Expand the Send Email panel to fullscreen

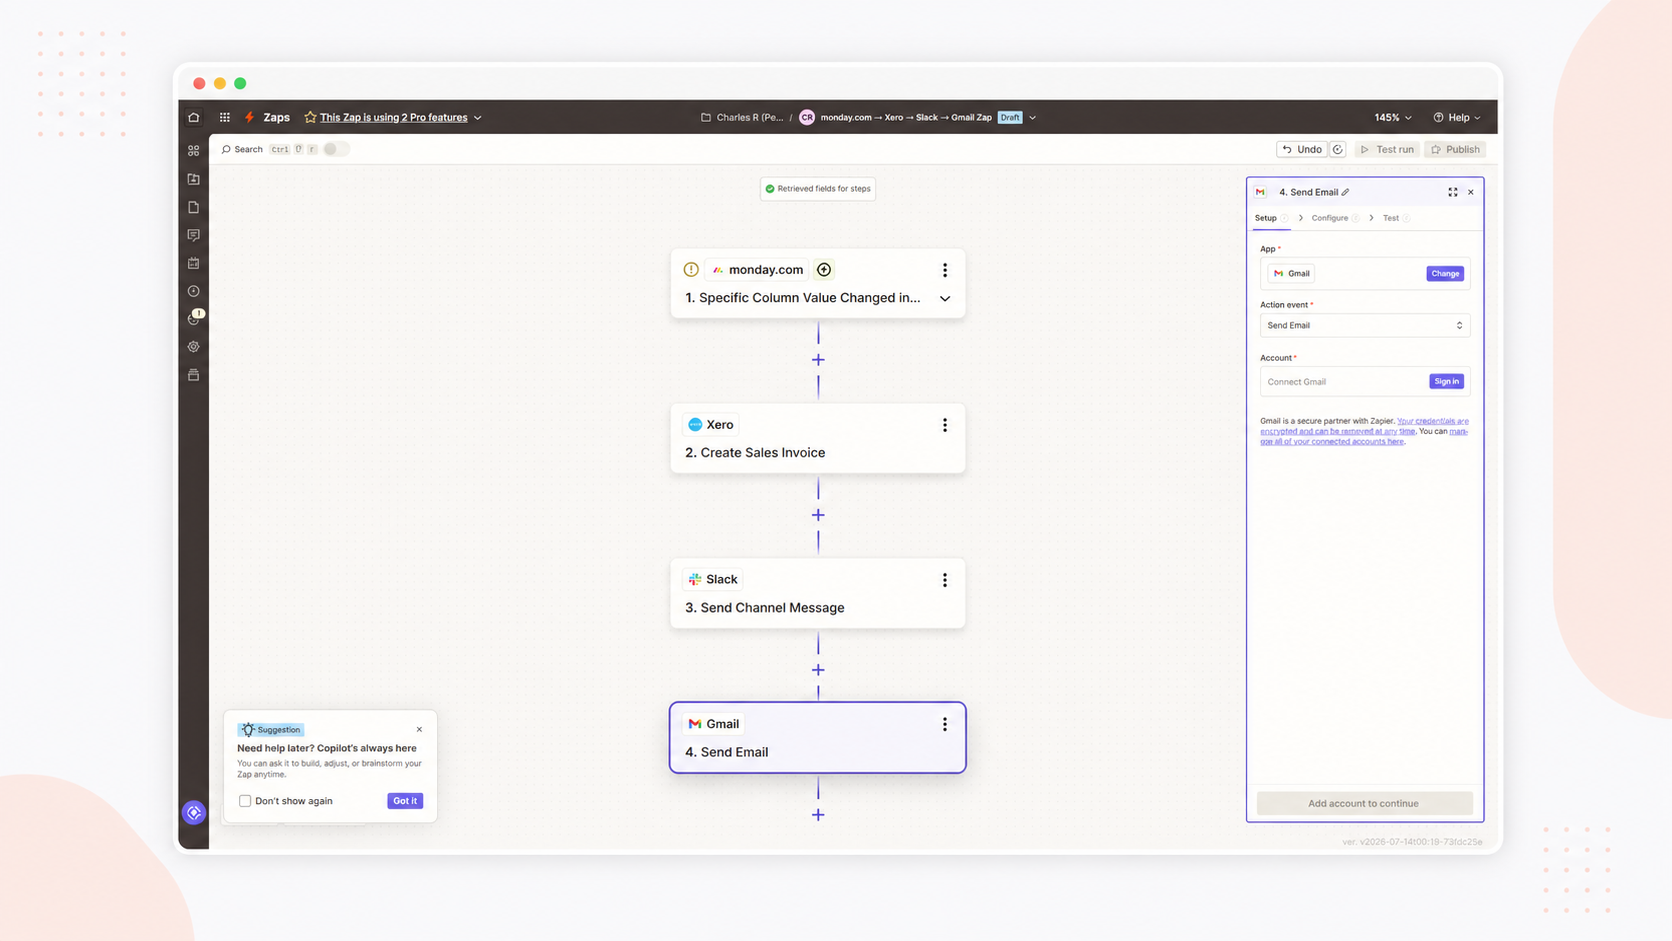click(1453, 192)
